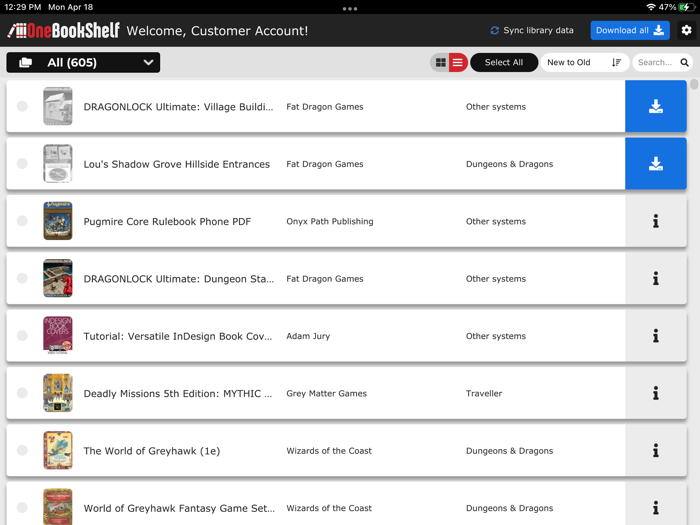The width and height of the screenshot is (700, 525).
Task: Click the sort order icon
Action: 617,62
